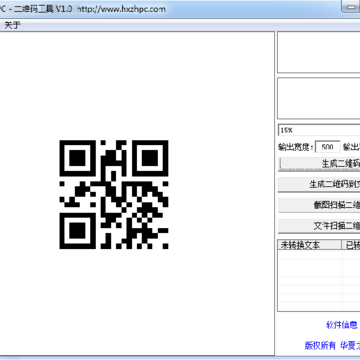Click the second empty text box

coord(319,98)
